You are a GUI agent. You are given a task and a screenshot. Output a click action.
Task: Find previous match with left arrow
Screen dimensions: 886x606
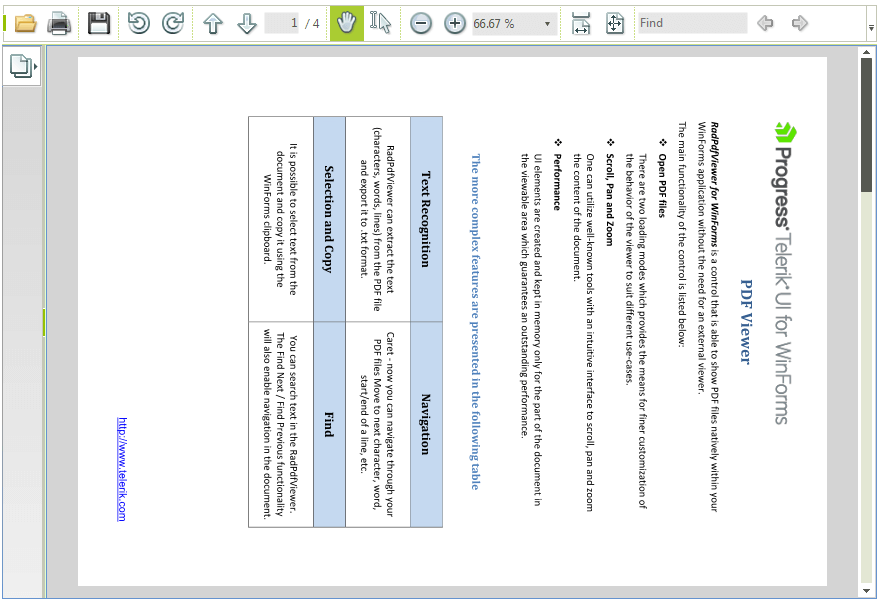coord(766,23)
